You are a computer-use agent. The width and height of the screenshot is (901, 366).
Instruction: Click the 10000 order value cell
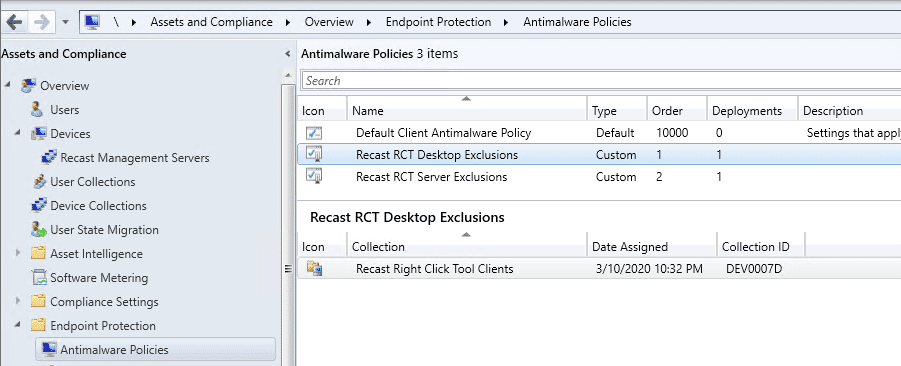[672, 133]
